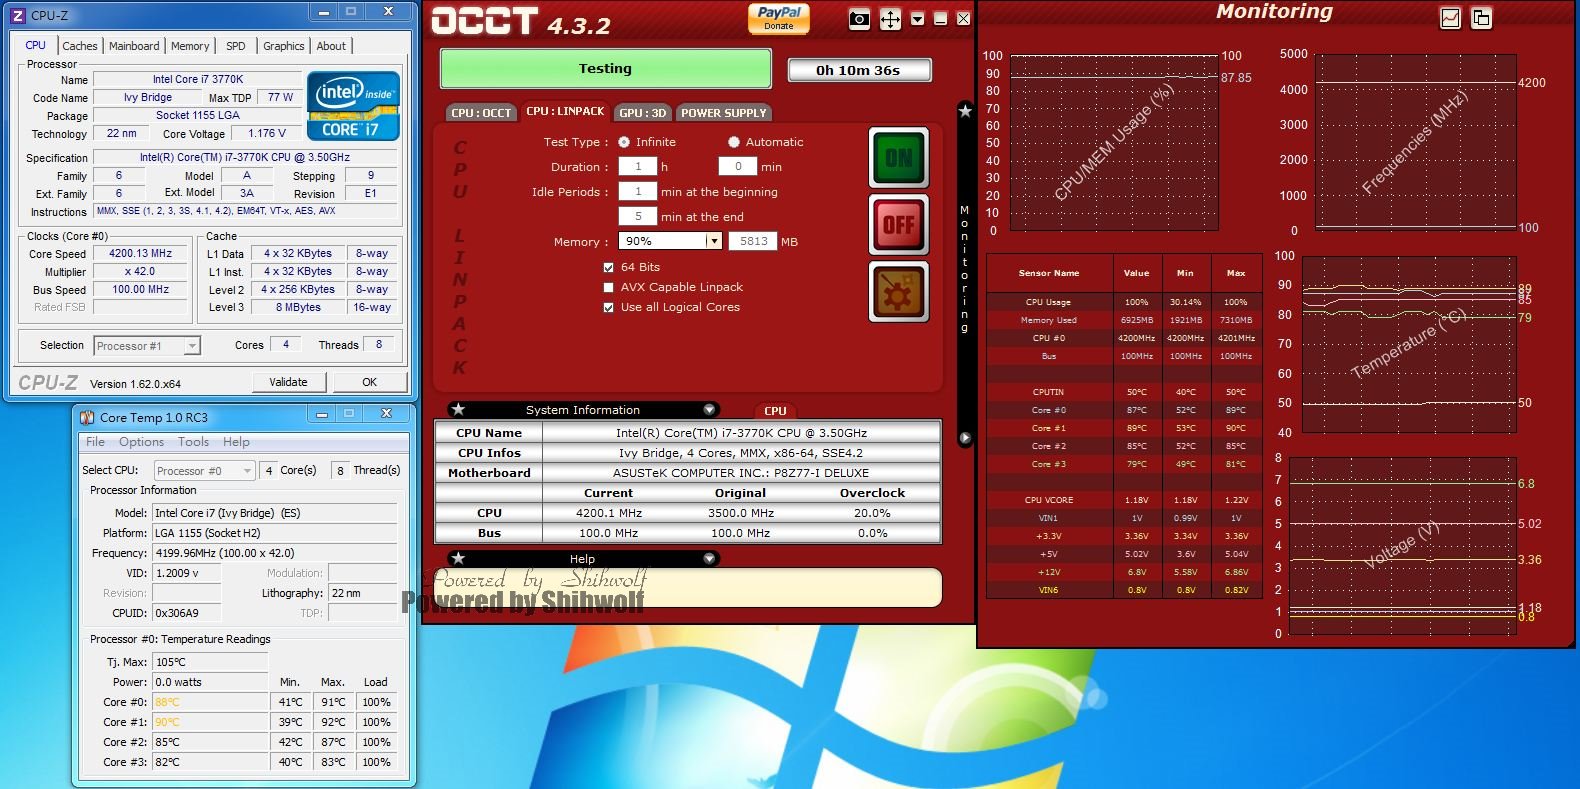Click the windows icon in Monitoring header
This screenshot has width=1580, height=789.
point(1481,18)
